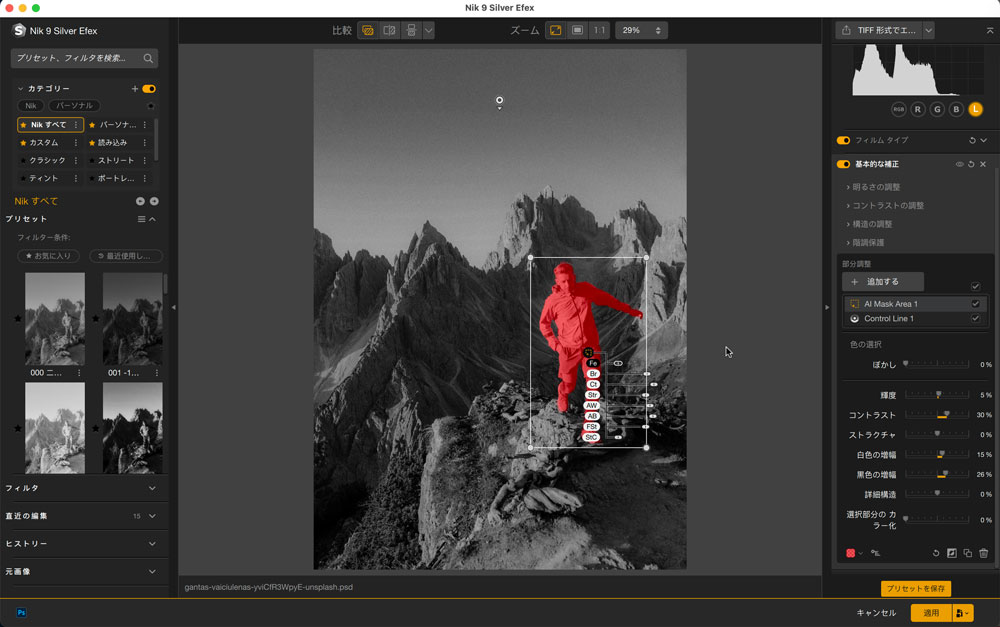Screen dimensions: 1000x627
Task: Click the RGB histogram channel button
Action: click(898, 109)
